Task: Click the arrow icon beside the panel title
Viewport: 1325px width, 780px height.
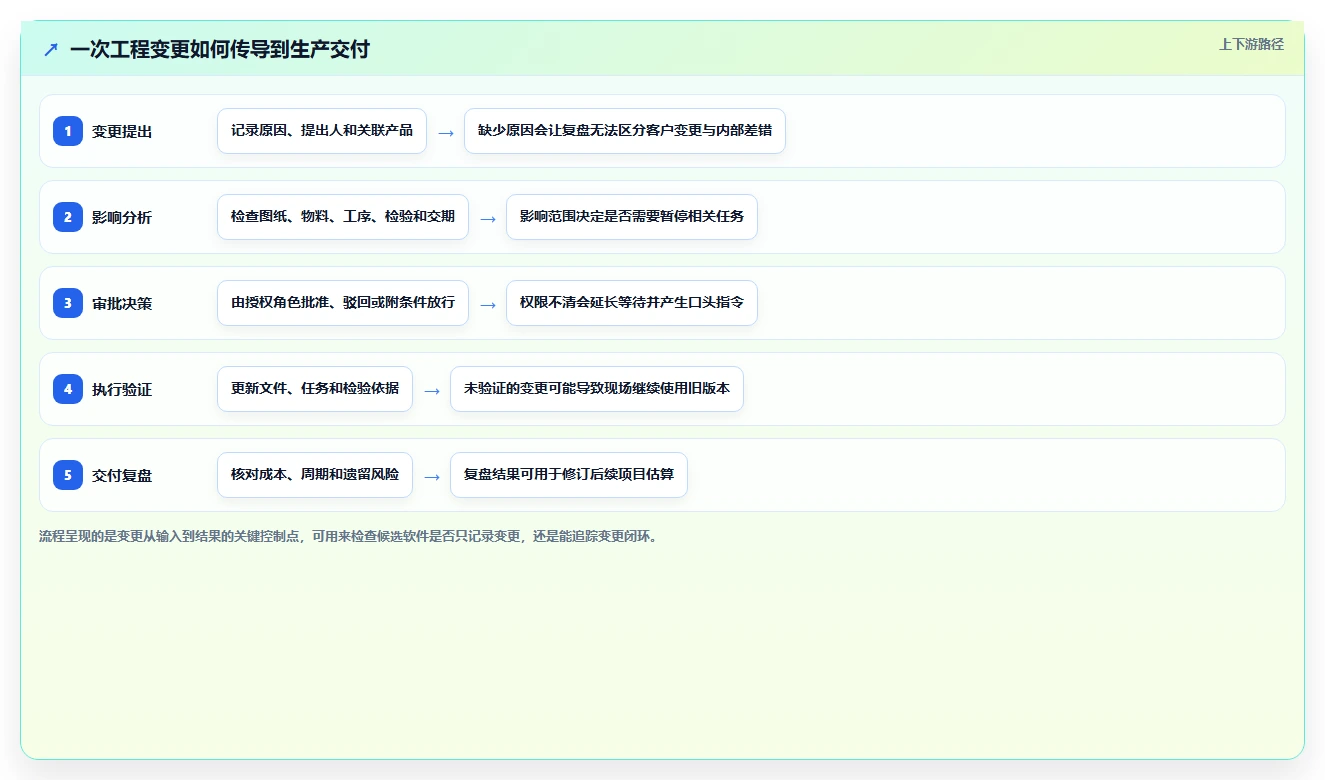Action: tap(51, 49)
